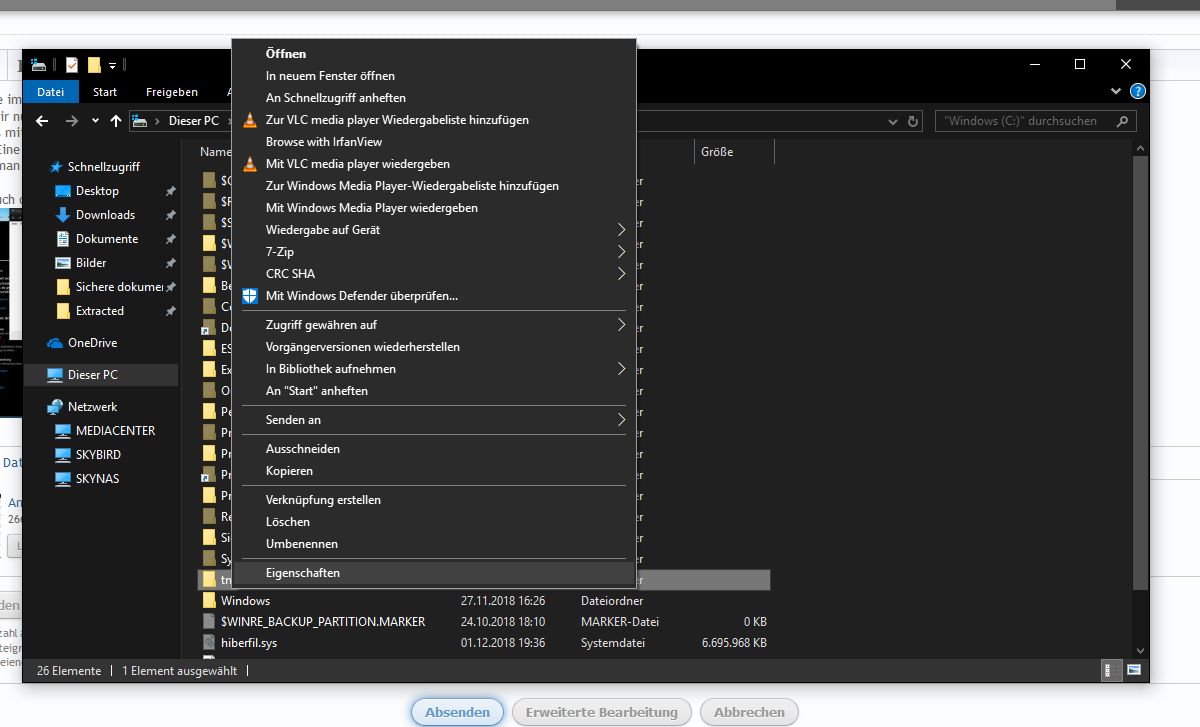Open Bilder in the navigation pane
Viewport: 1200px width, 727px height.
(x=91, y=263)
